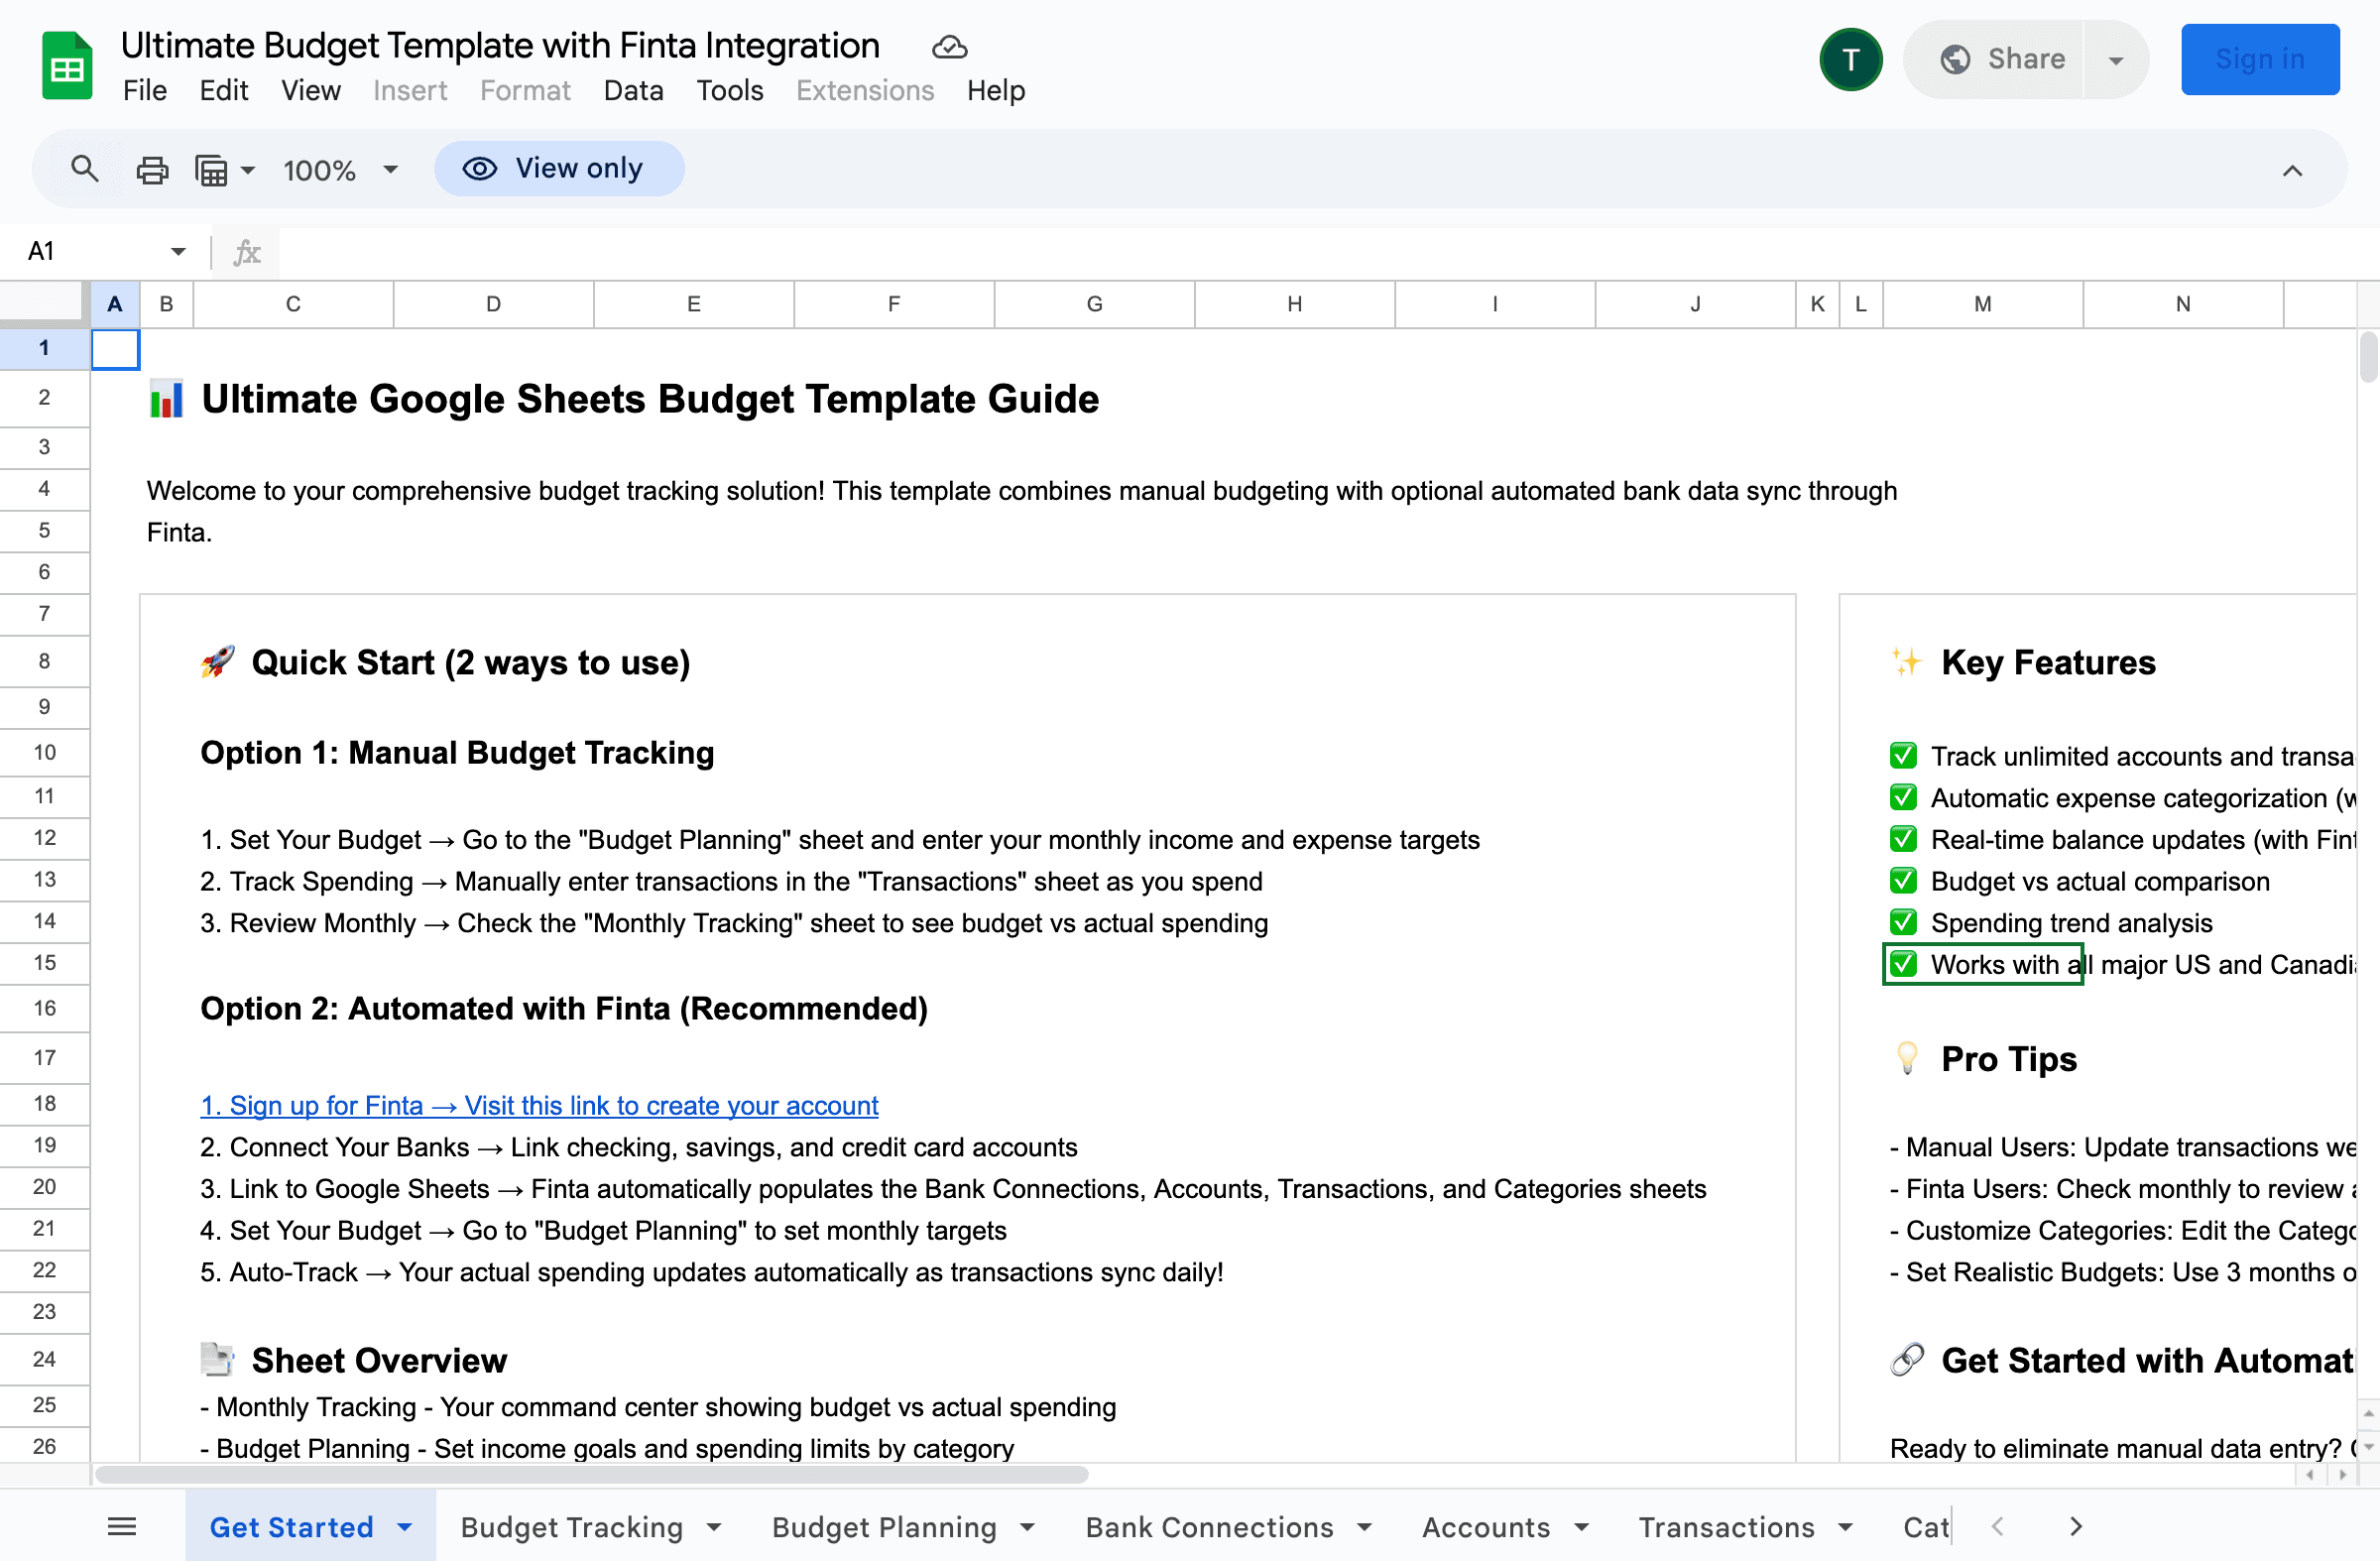Open the Transactions tab menu arrow
The image size is (2380, 1561).
pos(1845,1527)
